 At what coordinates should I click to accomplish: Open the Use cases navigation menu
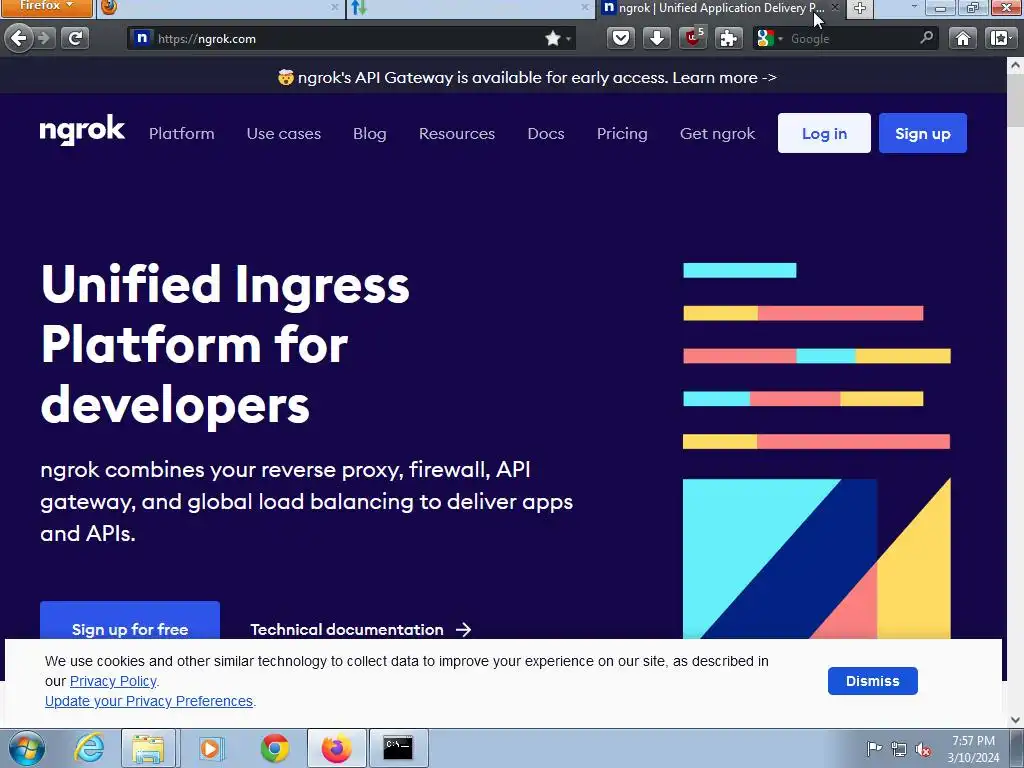coord(283,133)
